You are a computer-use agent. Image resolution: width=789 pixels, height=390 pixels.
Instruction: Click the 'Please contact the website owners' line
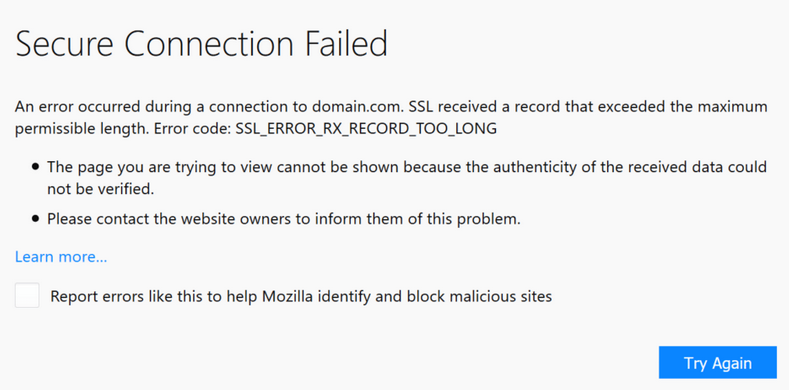[x=284, y=219]
